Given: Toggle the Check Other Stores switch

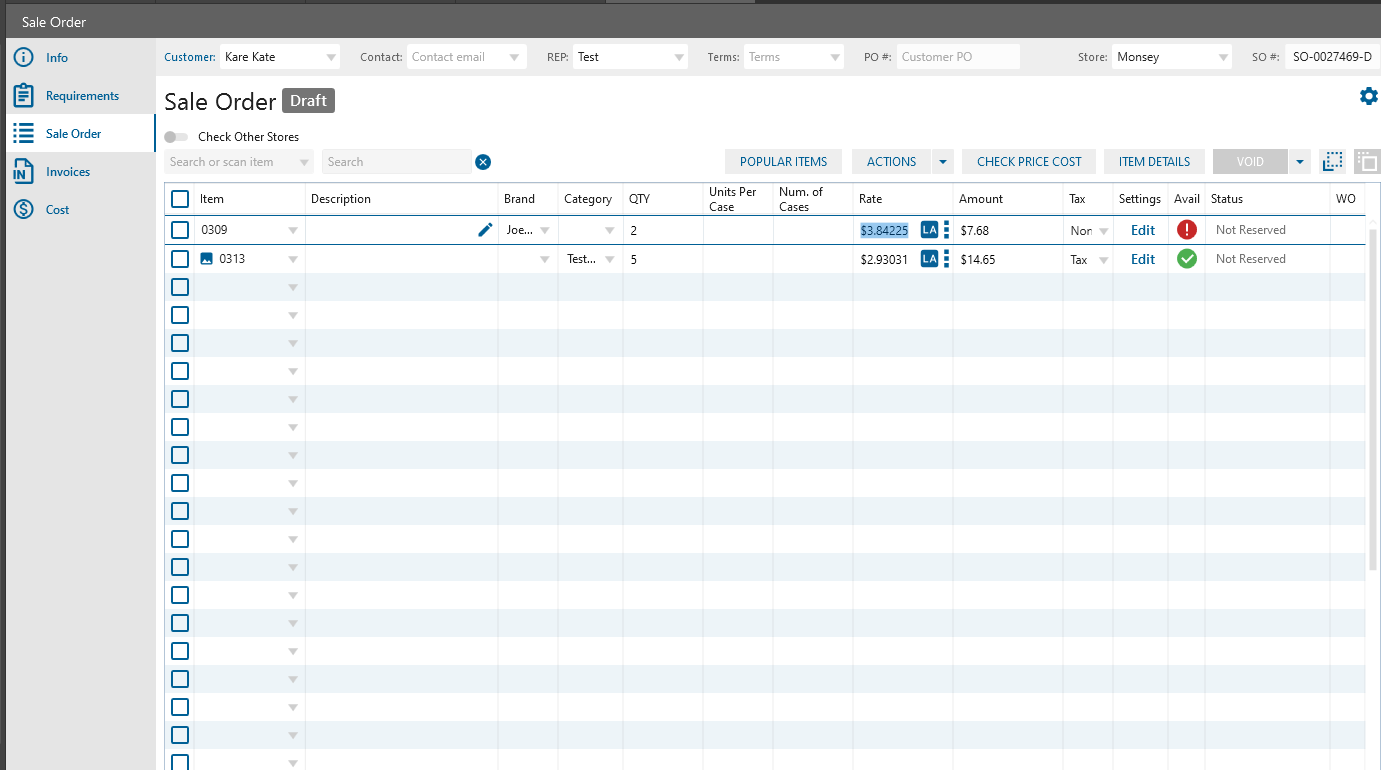Looking at the screenshot, I should [x=176, y=137].
